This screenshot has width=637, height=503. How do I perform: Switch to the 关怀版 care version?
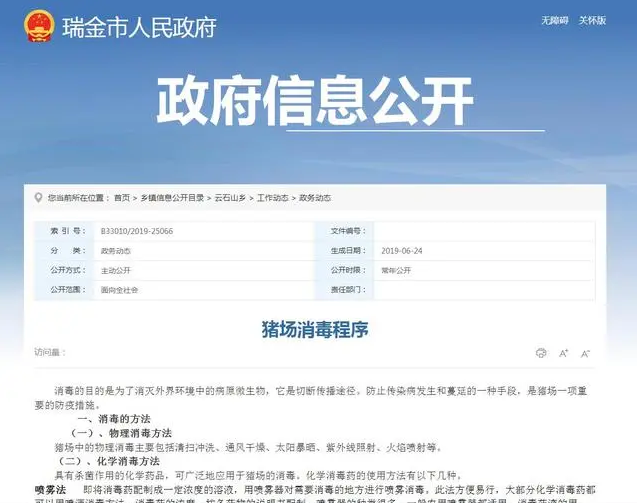coord(592,20)
